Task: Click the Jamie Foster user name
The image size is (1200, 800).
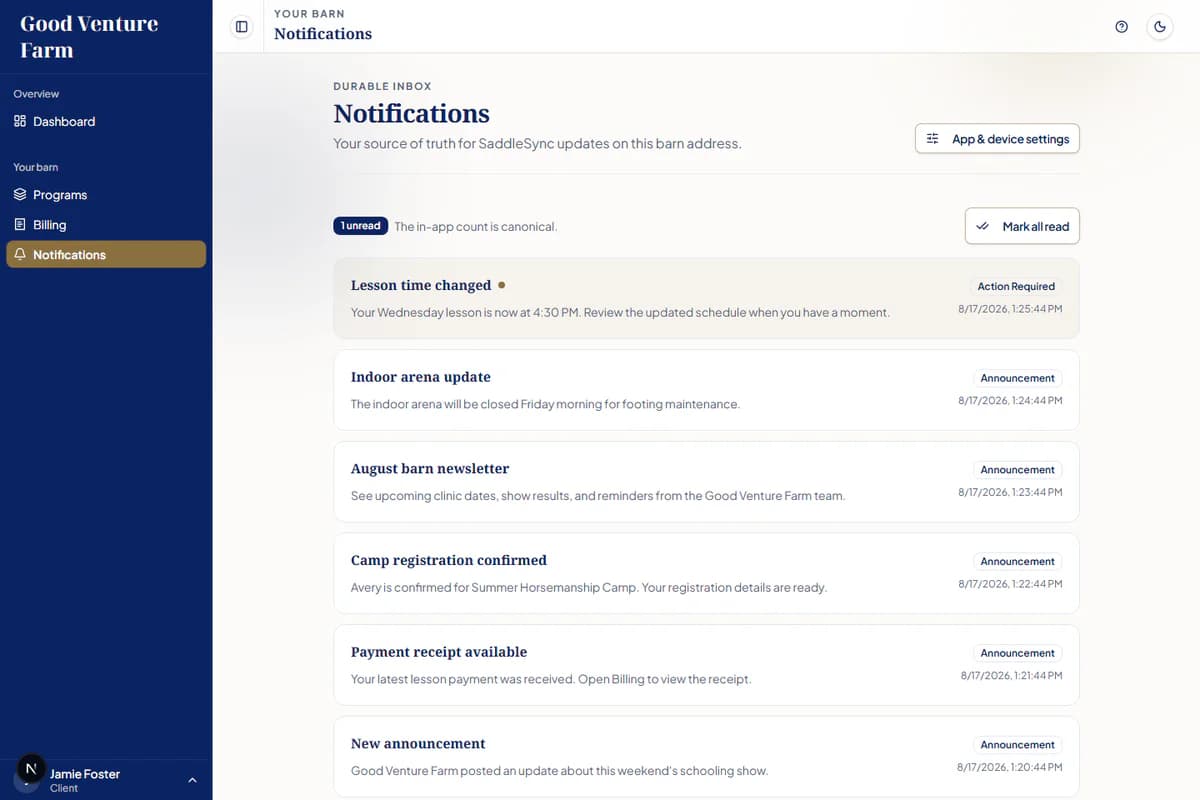Action: [x=85, y=774]
